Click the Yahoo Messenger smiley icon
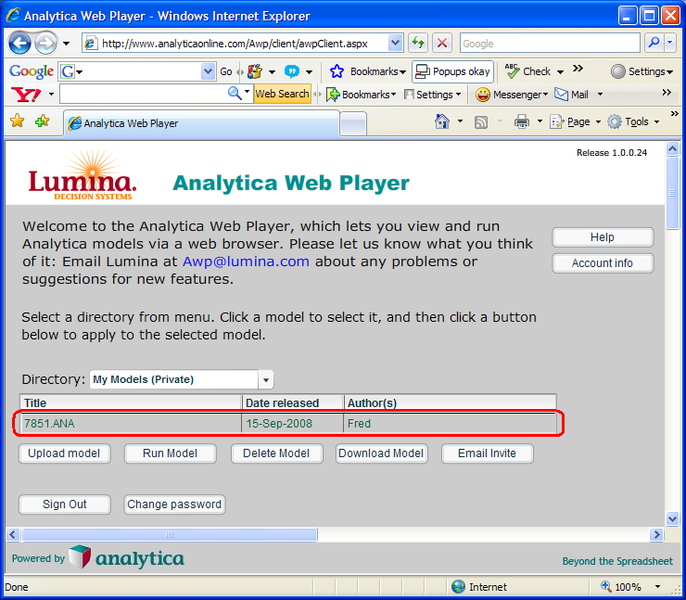This screenshot has height=600, width=686. pos(483,95)
